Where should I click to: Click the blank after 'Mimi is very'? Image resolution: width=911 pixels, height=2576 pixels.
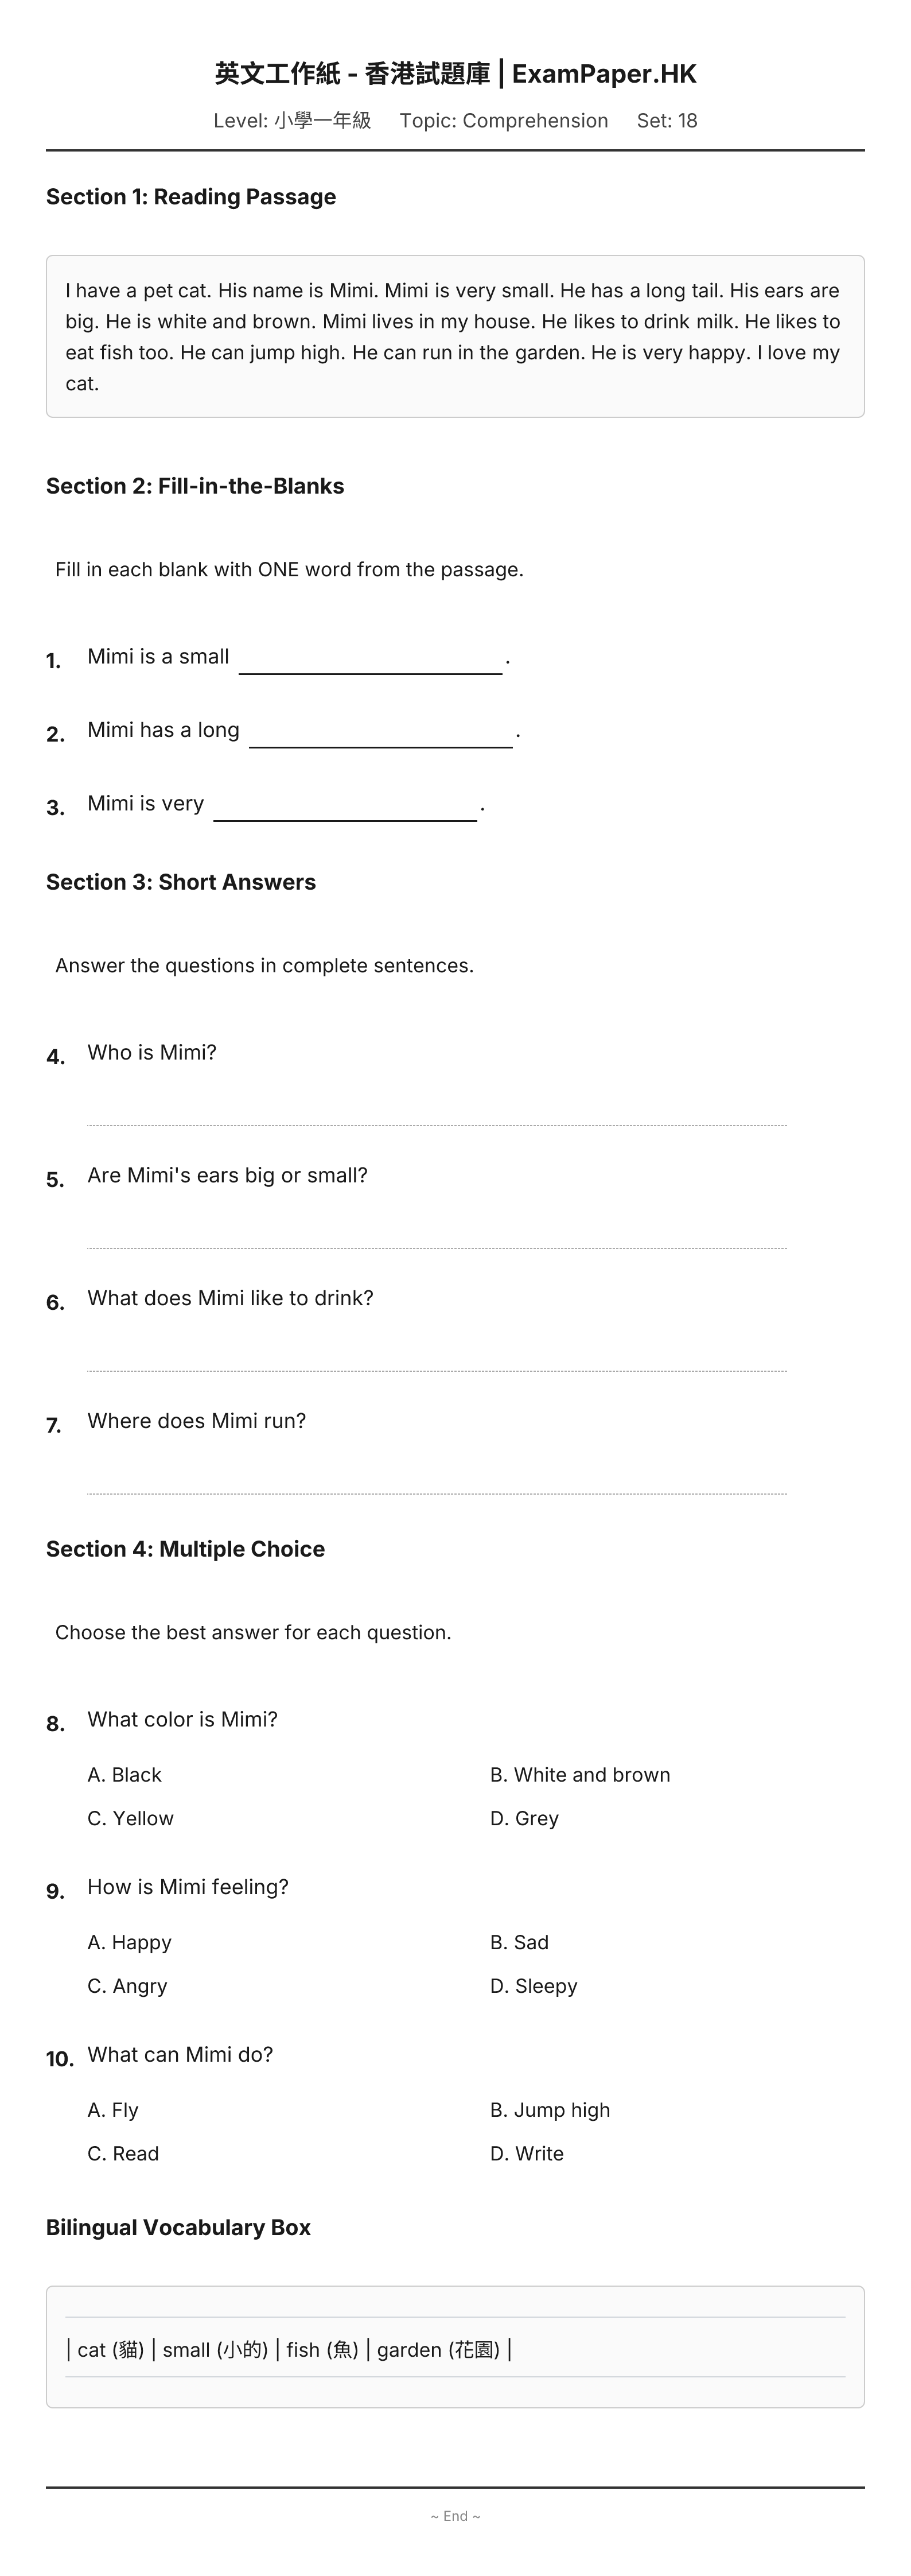pos(345,806)
